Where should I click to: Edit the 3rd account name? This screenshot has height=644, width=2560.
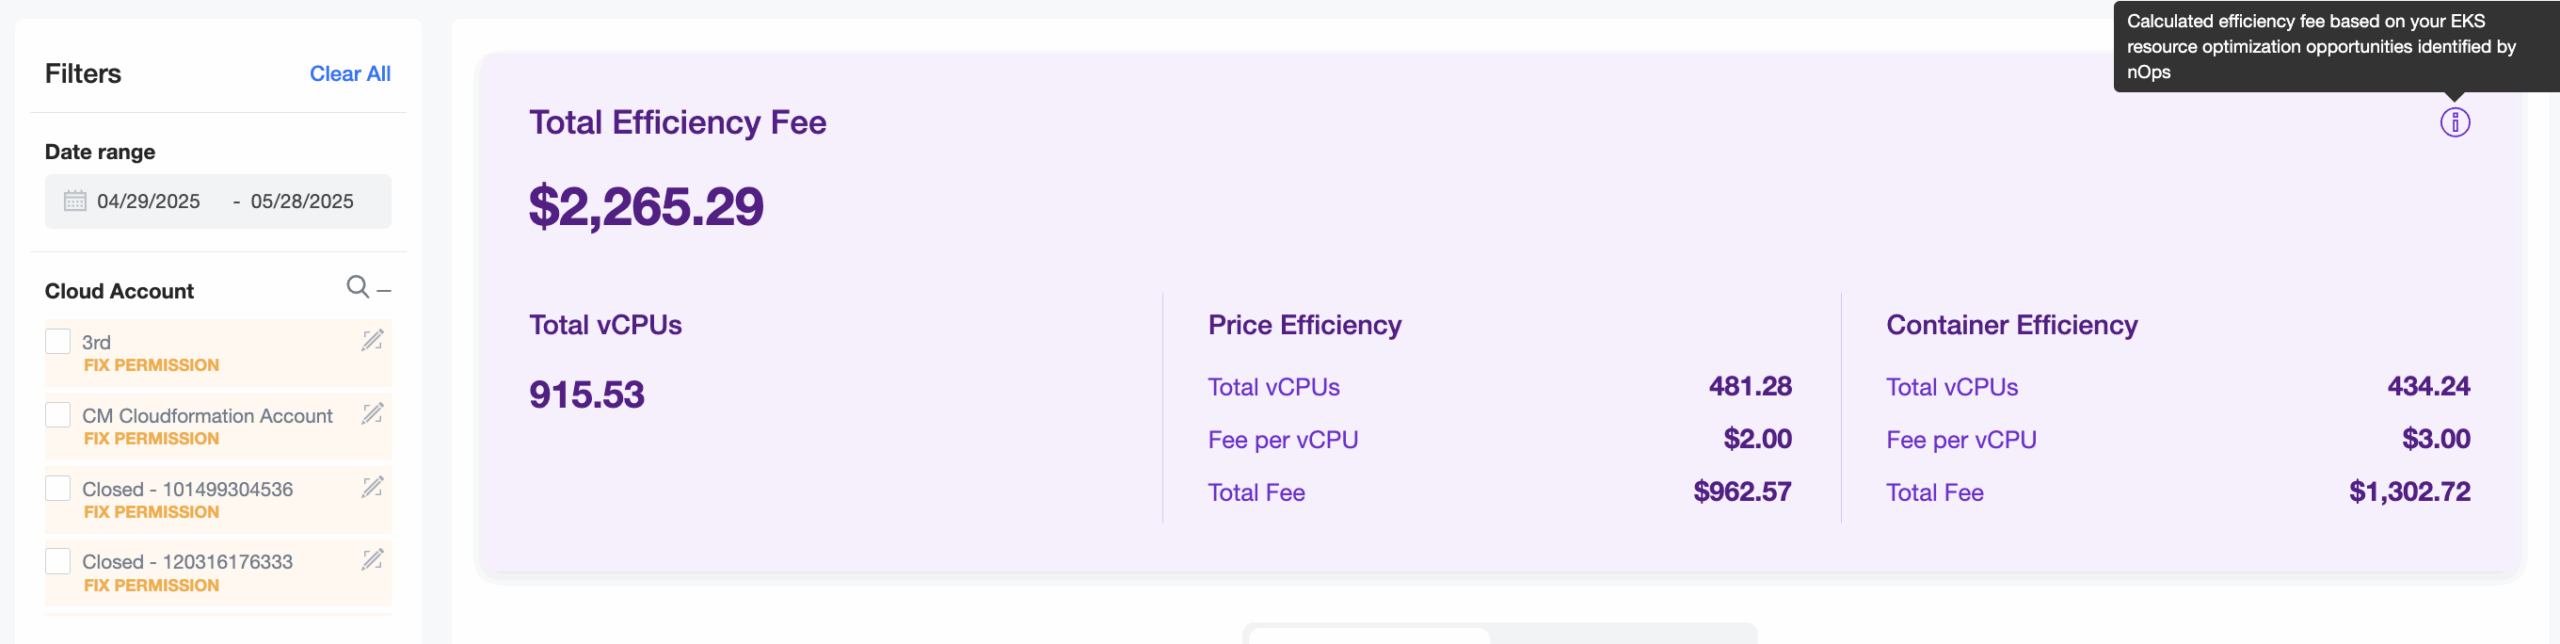pos(372,340)
